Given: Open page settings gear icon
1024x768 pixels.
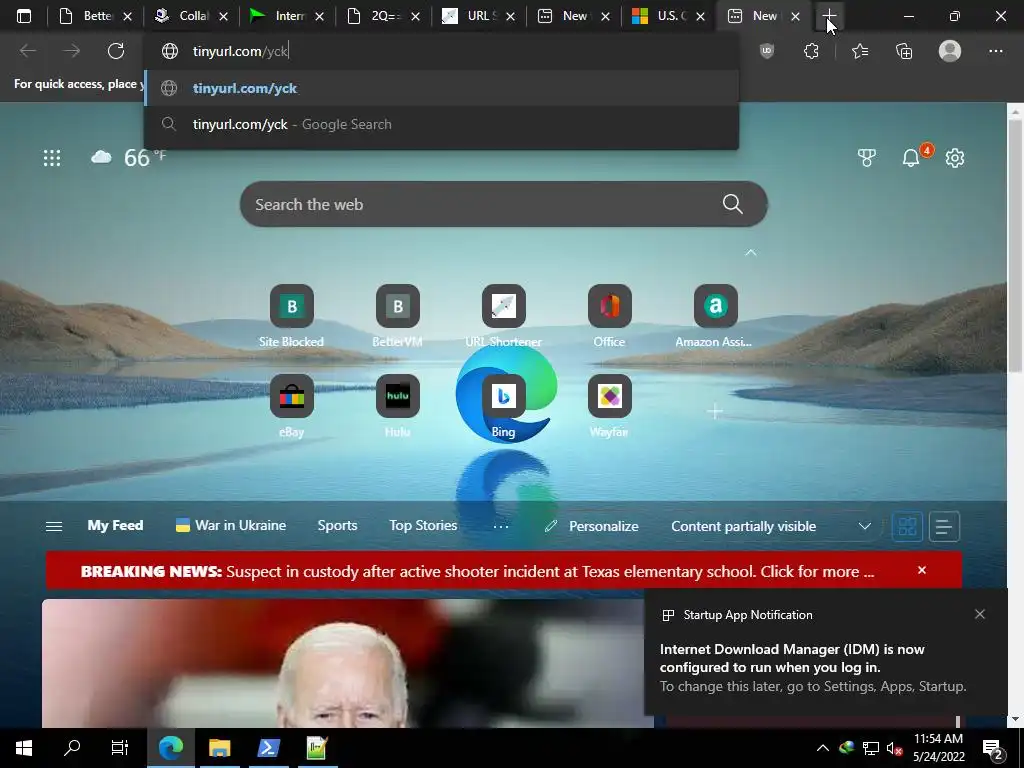Looking at the screenshot, I should 955,157.
